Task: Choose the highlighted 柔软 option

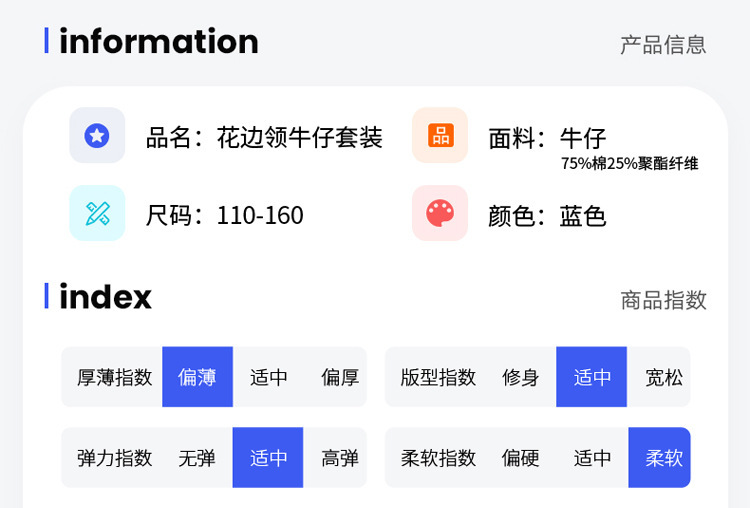Action: pyautogui.click(x=664, y=458)
